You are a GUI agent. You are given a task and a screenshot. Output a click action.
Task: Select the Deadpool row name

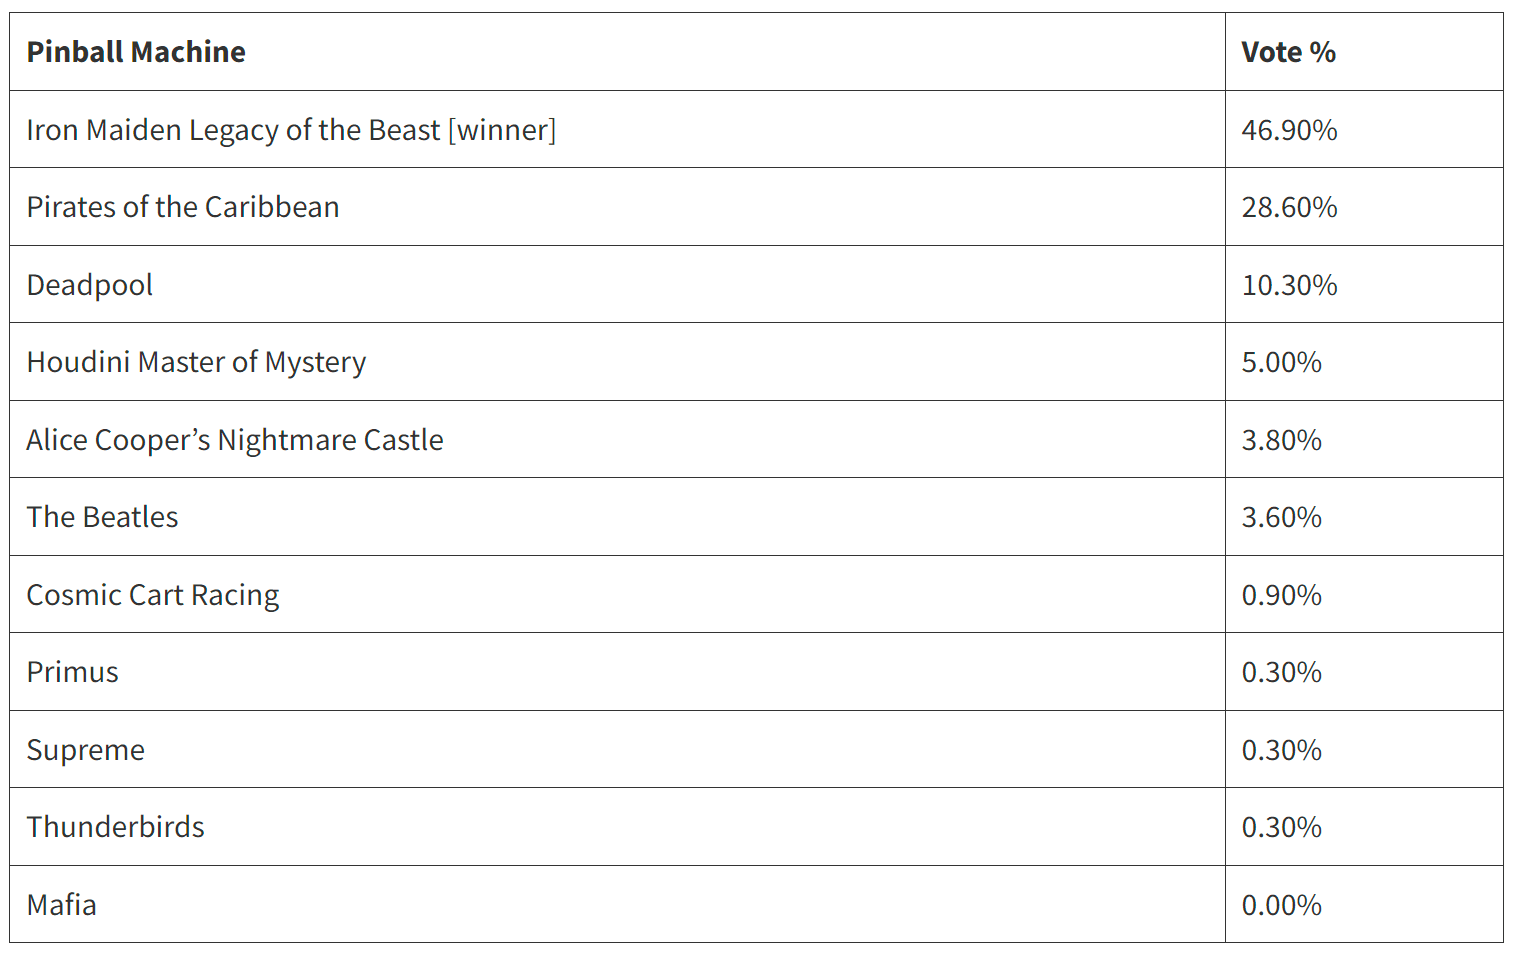[x=90, y=285]
